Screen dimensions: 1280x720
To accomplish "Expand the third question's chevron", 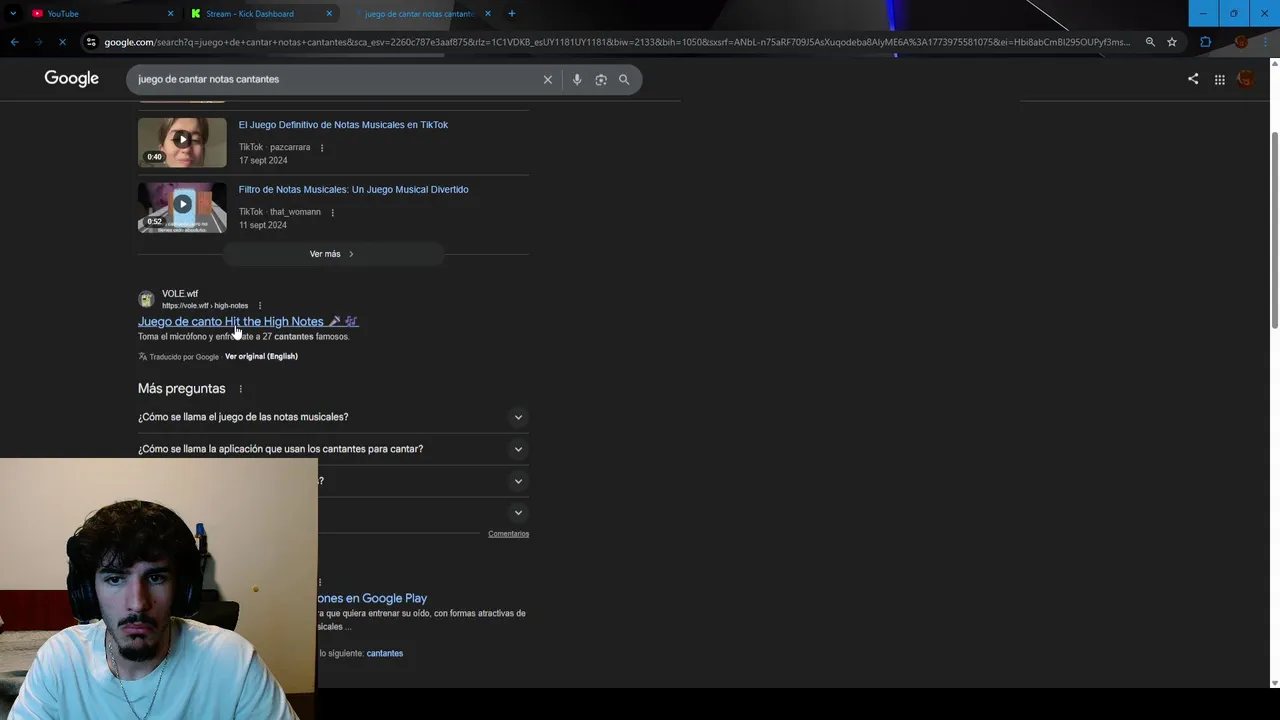I will click(518, 481).
